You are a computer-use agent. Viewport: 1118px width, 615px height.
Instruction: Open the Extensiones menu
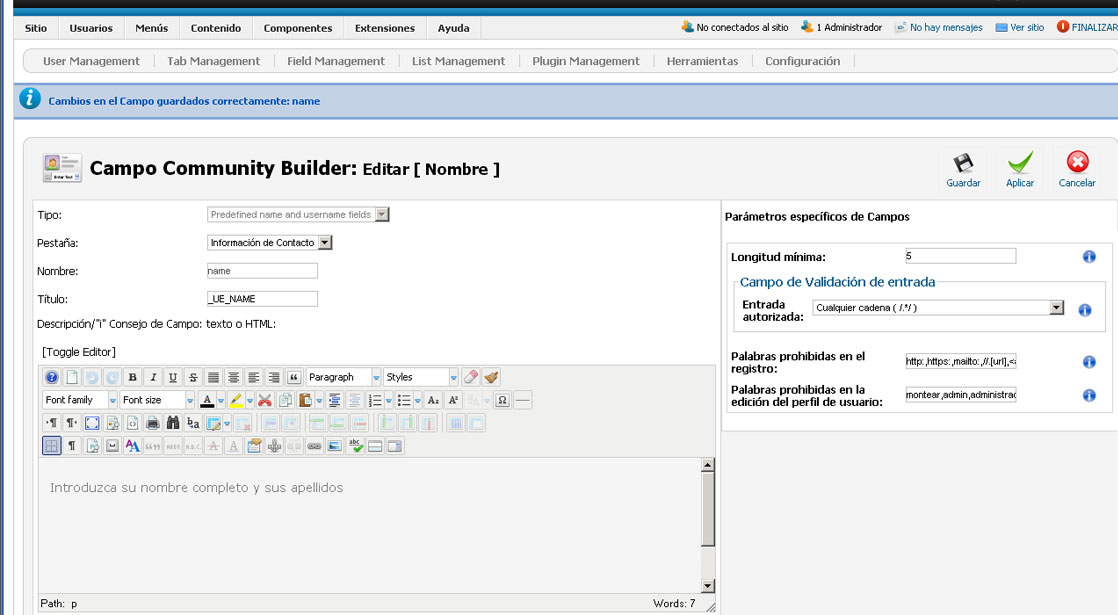385,29
